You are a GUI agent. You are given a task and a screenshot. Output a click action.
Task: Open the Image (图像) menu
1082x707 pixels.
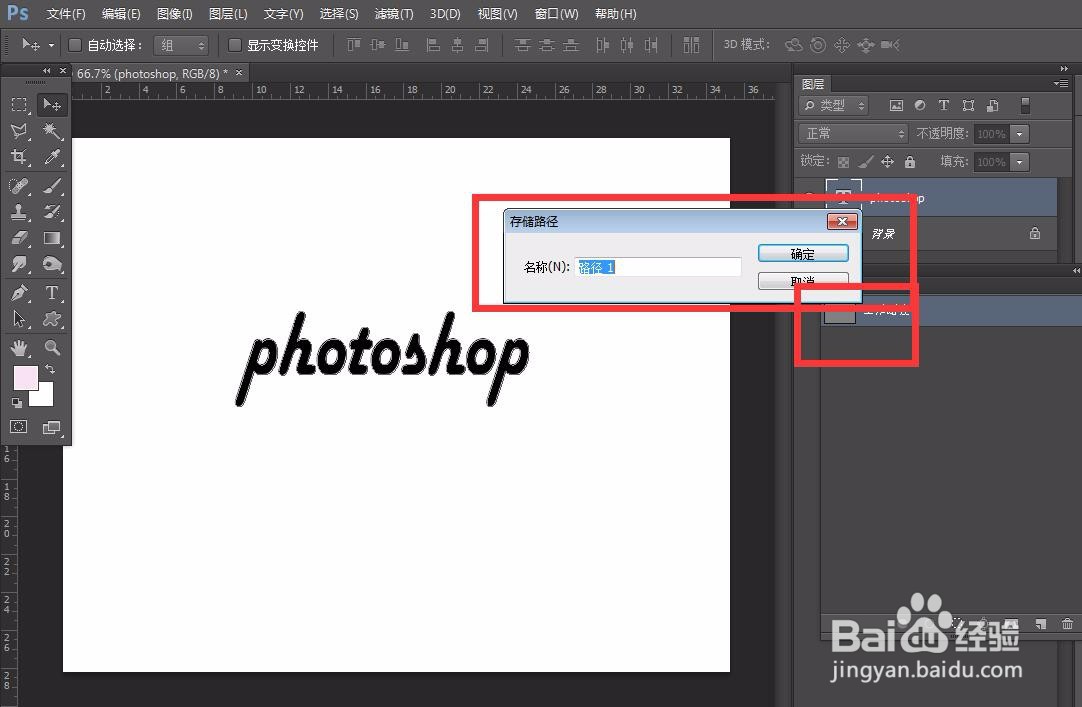coord(175,14)
